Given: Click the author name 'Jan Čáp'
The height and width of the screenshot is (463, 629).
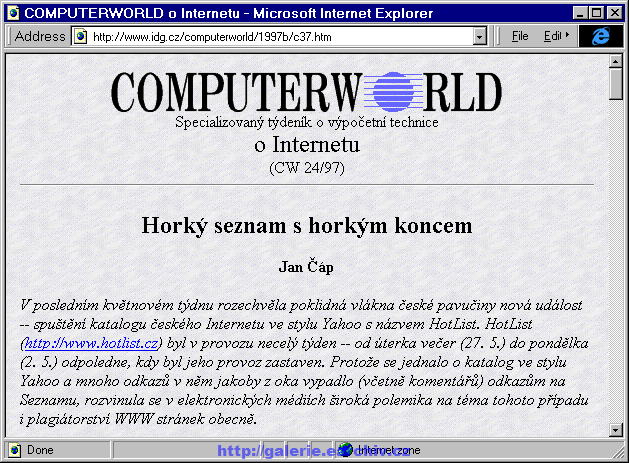Looking at the screenshot, I should 306,267.
